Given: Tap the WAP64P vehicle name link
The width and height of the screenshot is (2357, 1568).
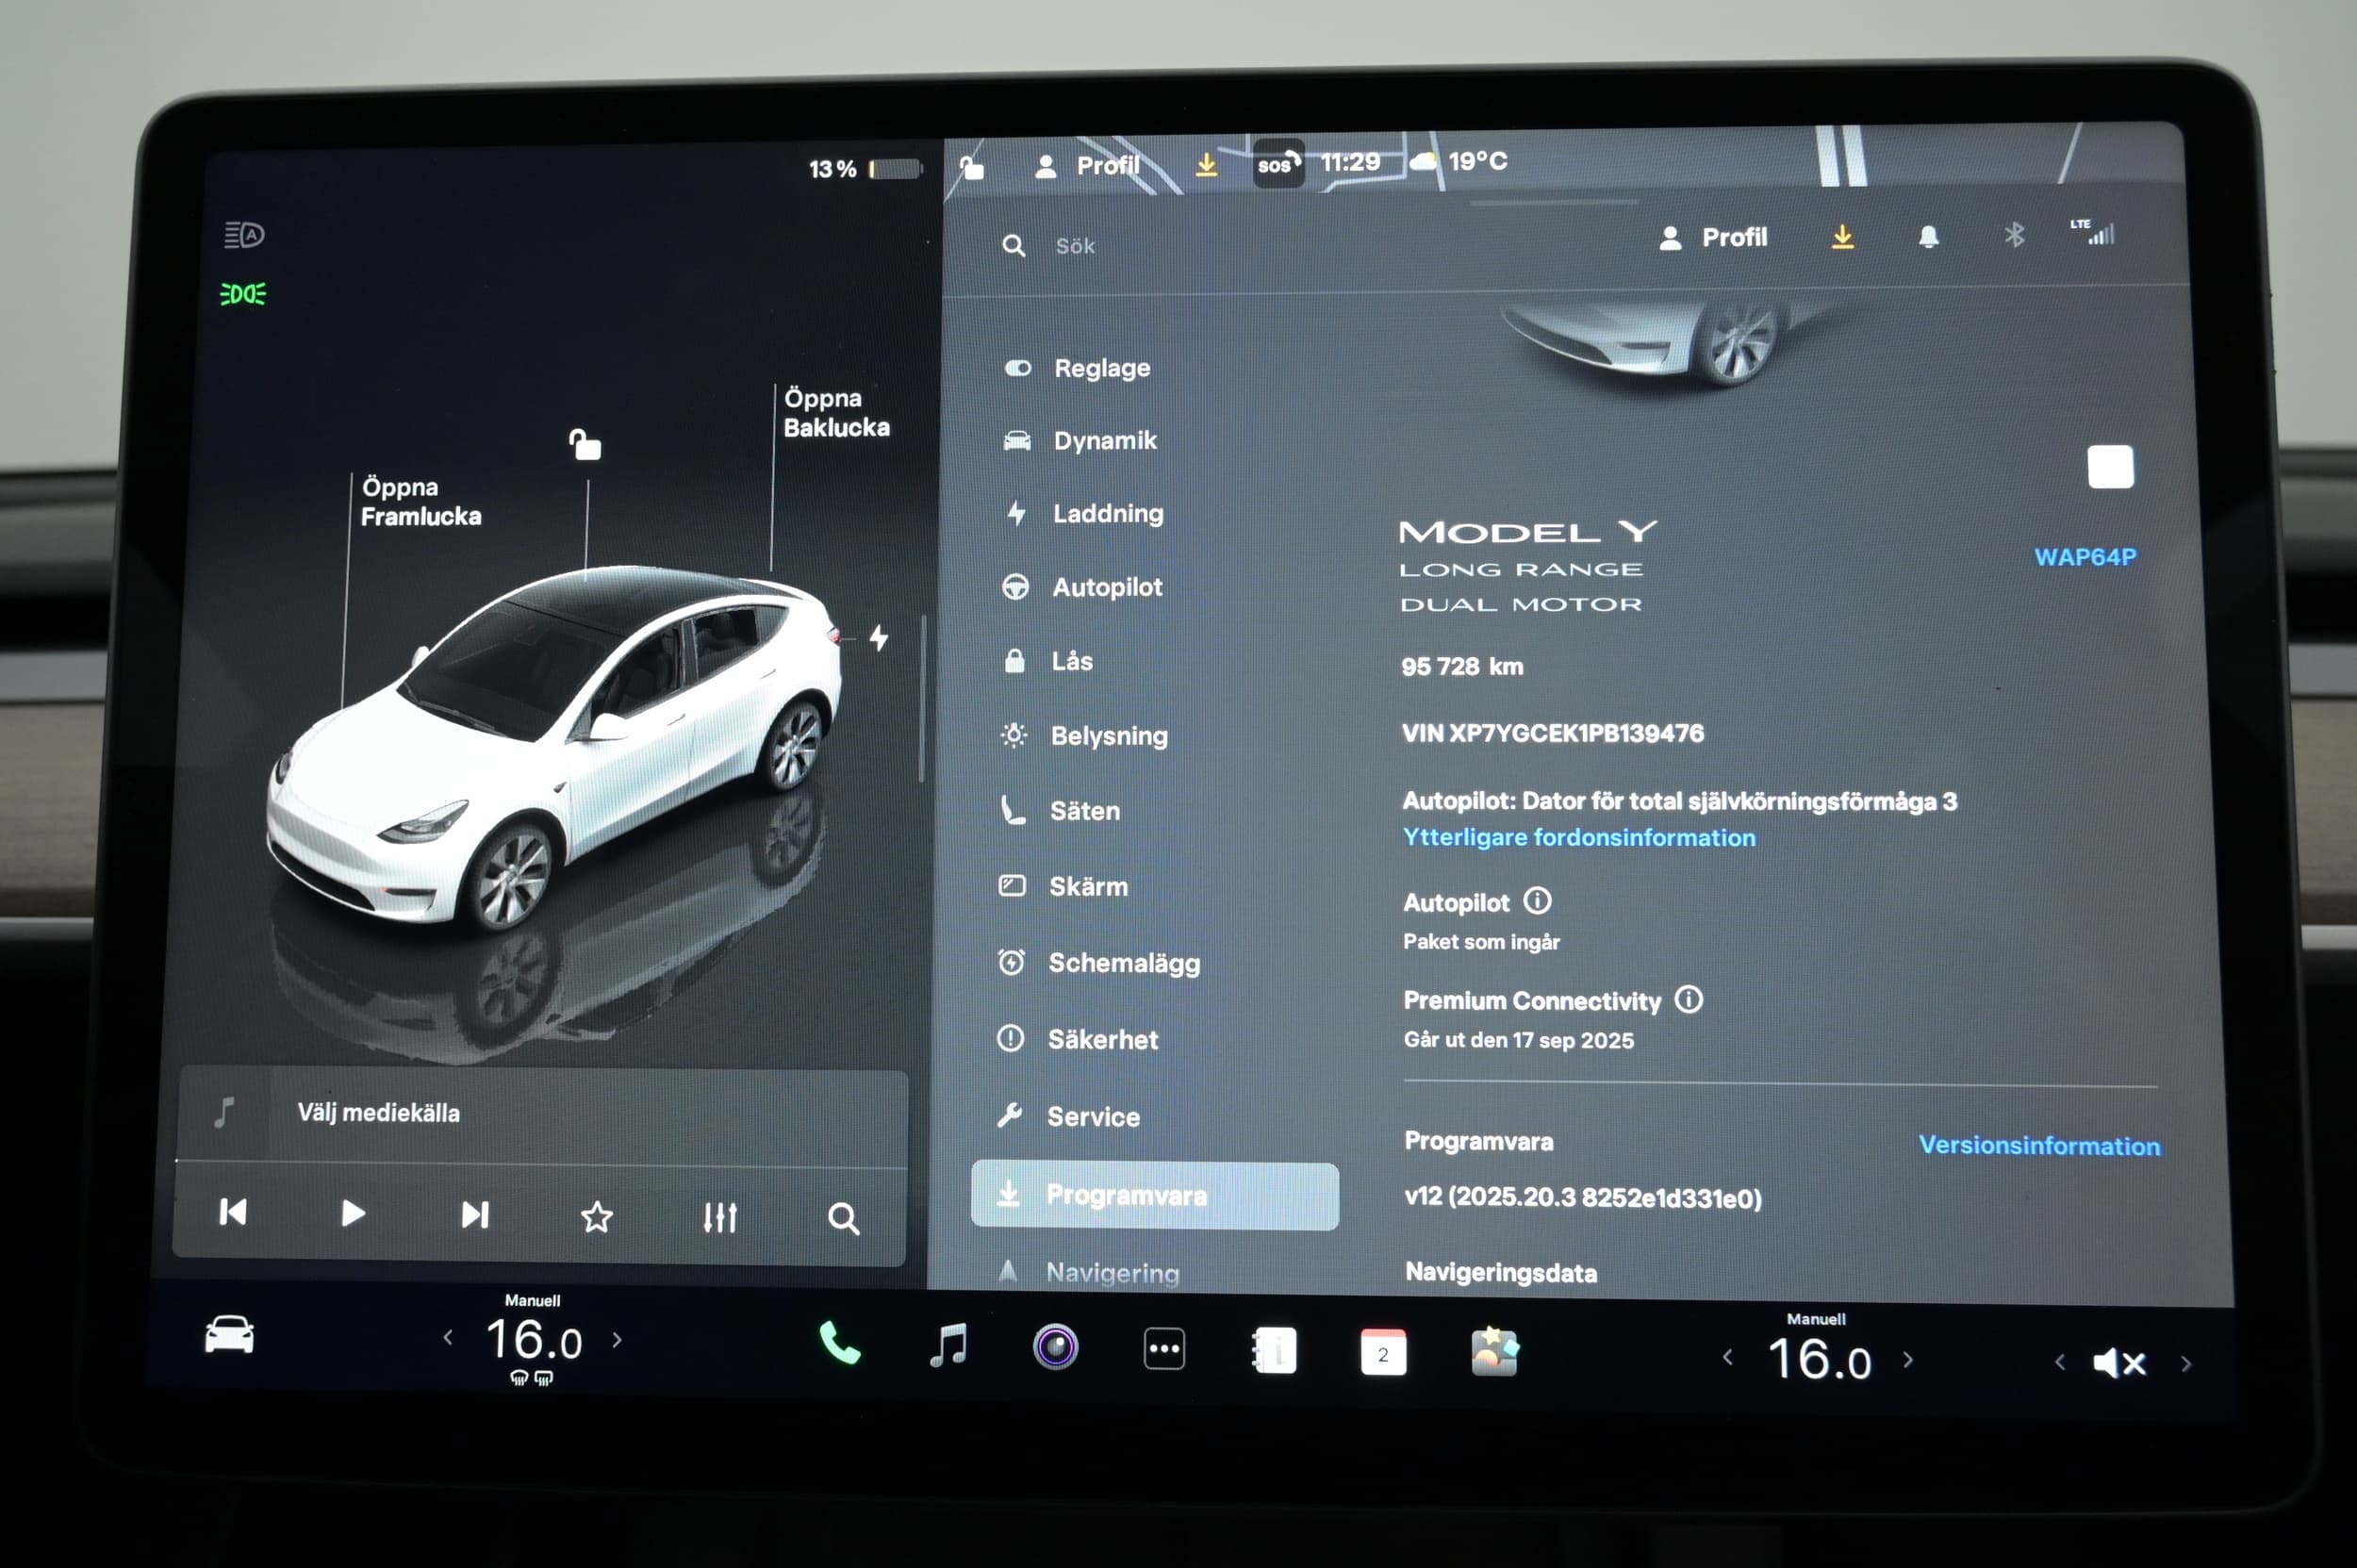Looking at the screenshot, I should click(2085, 557).
